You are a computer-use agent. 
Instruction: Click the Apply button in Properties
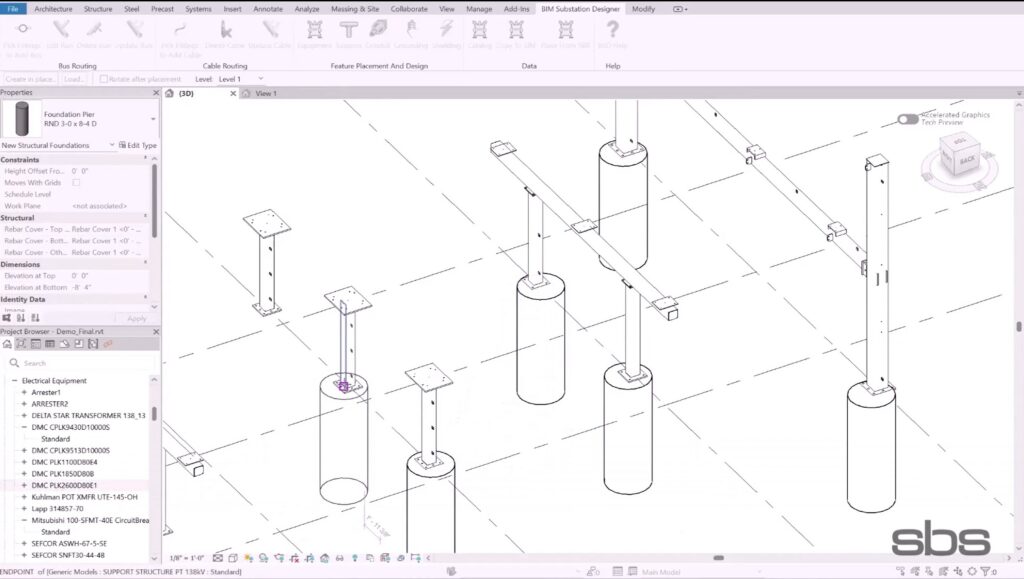pos(137,318)
